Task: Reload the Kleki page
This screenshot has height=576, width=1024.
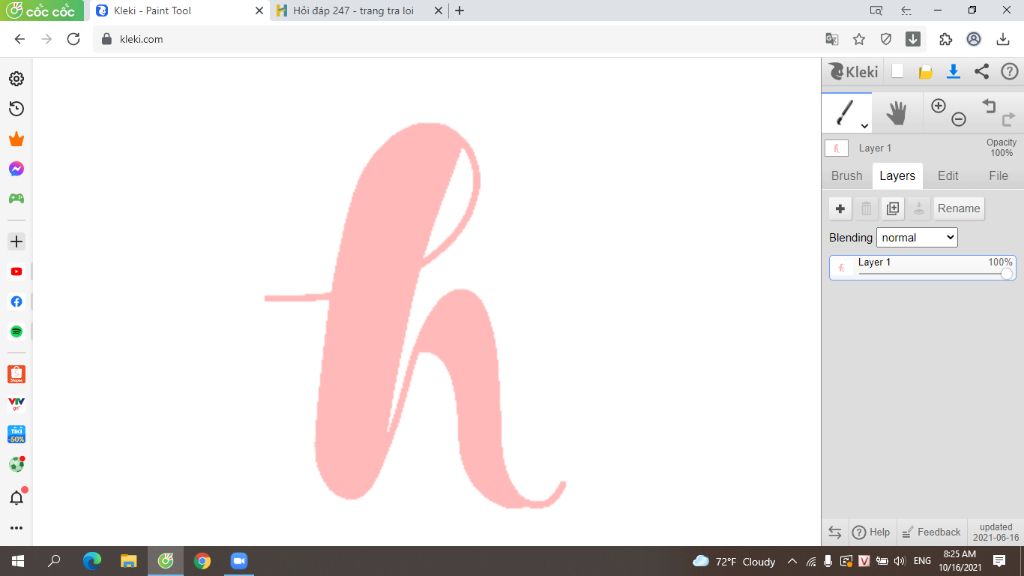Action: (73, 39)
